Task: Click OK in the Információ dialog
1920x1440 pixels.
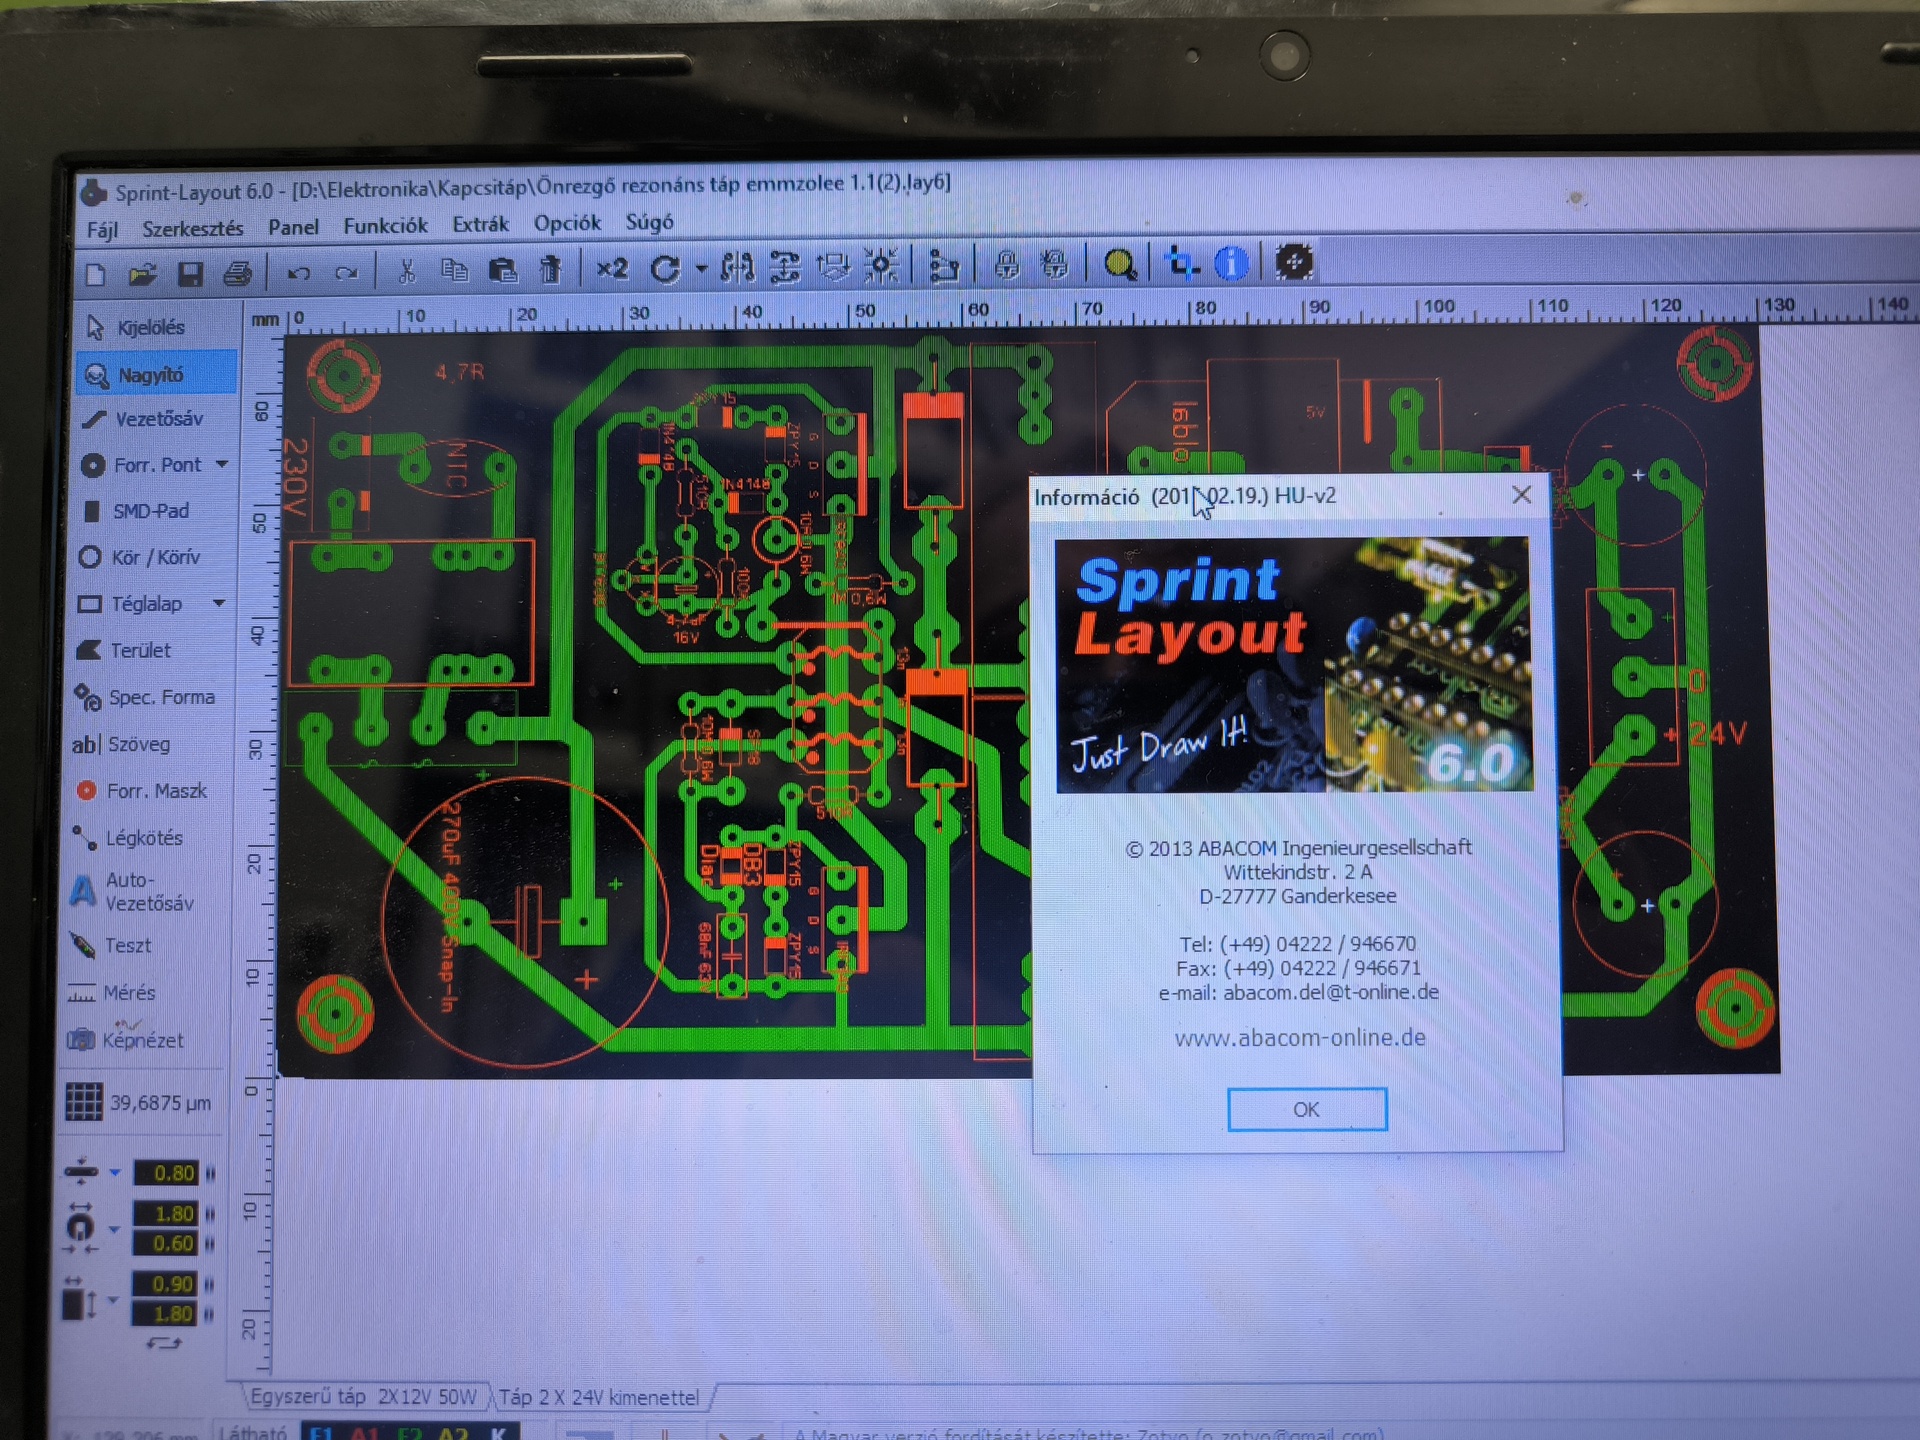Action: [x=1306, y=1109]
